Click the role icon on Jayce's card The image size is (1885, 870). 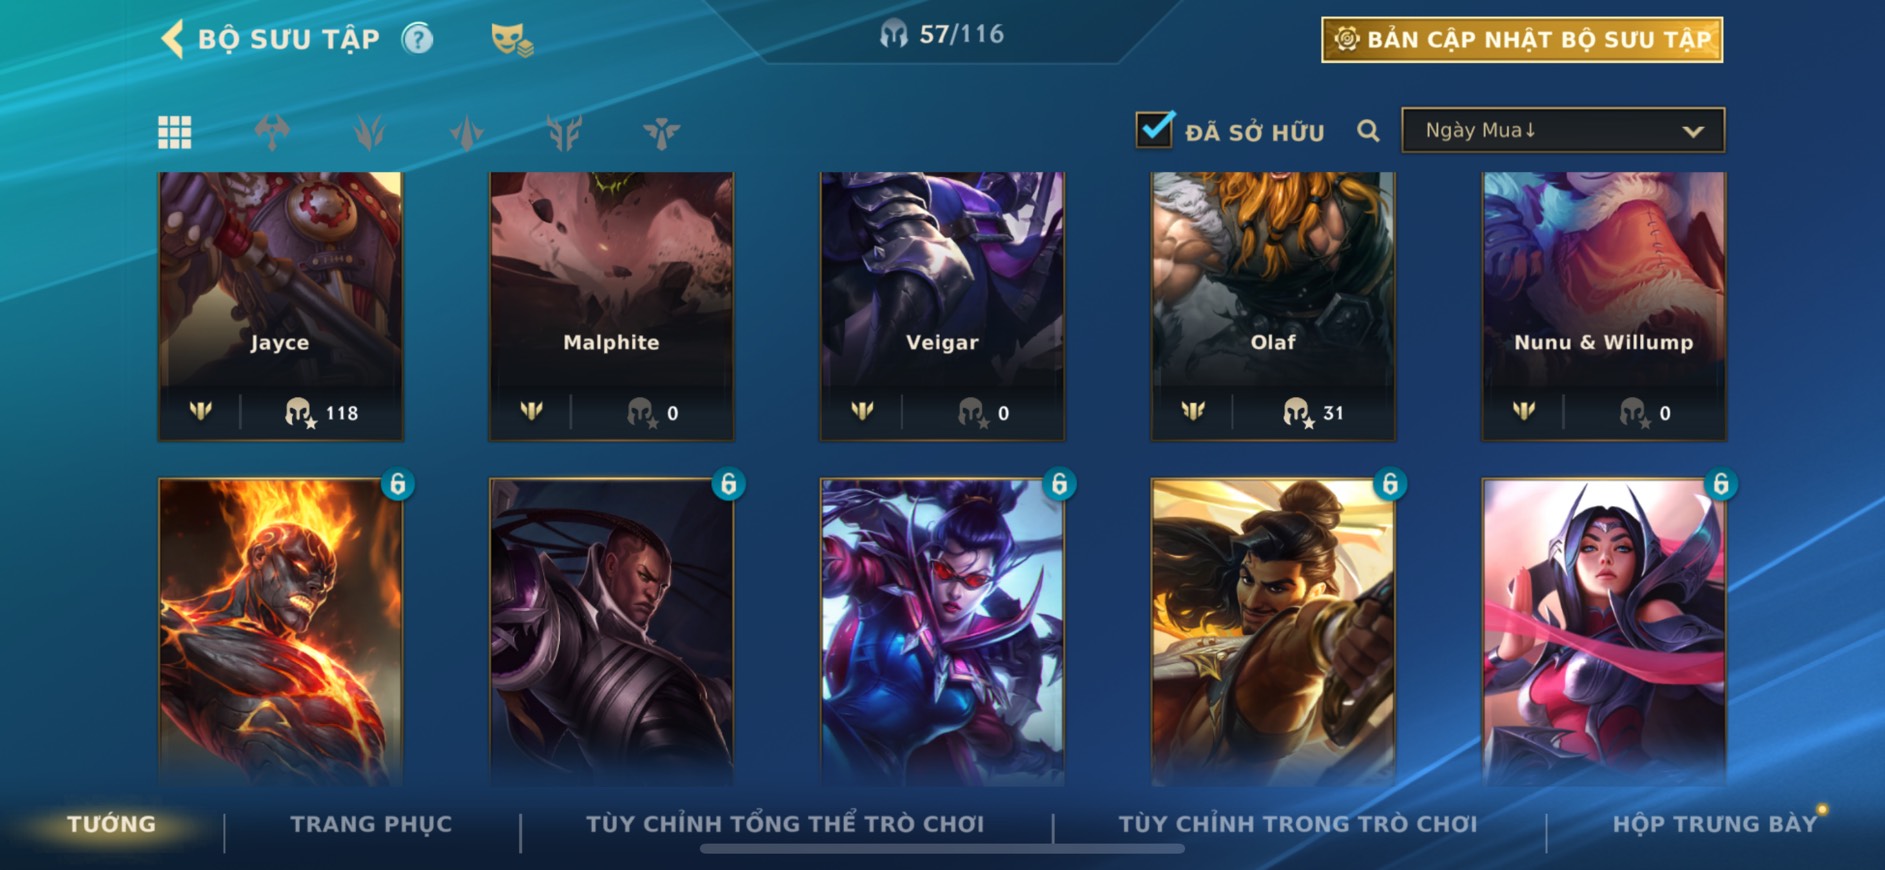[x=201, y=410]
